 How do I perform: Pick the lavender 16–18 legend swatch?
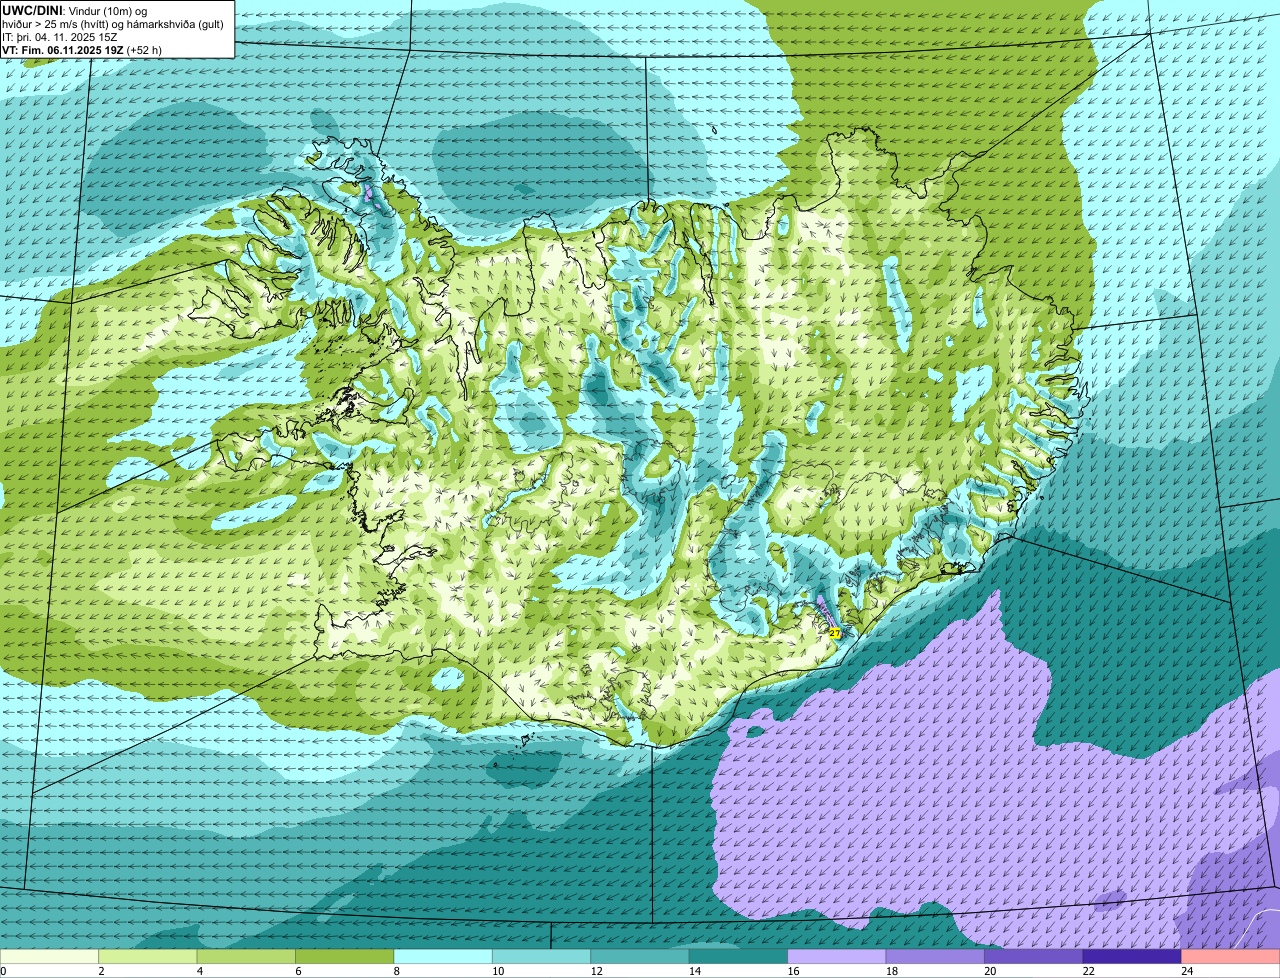click(x=837, y=957)
